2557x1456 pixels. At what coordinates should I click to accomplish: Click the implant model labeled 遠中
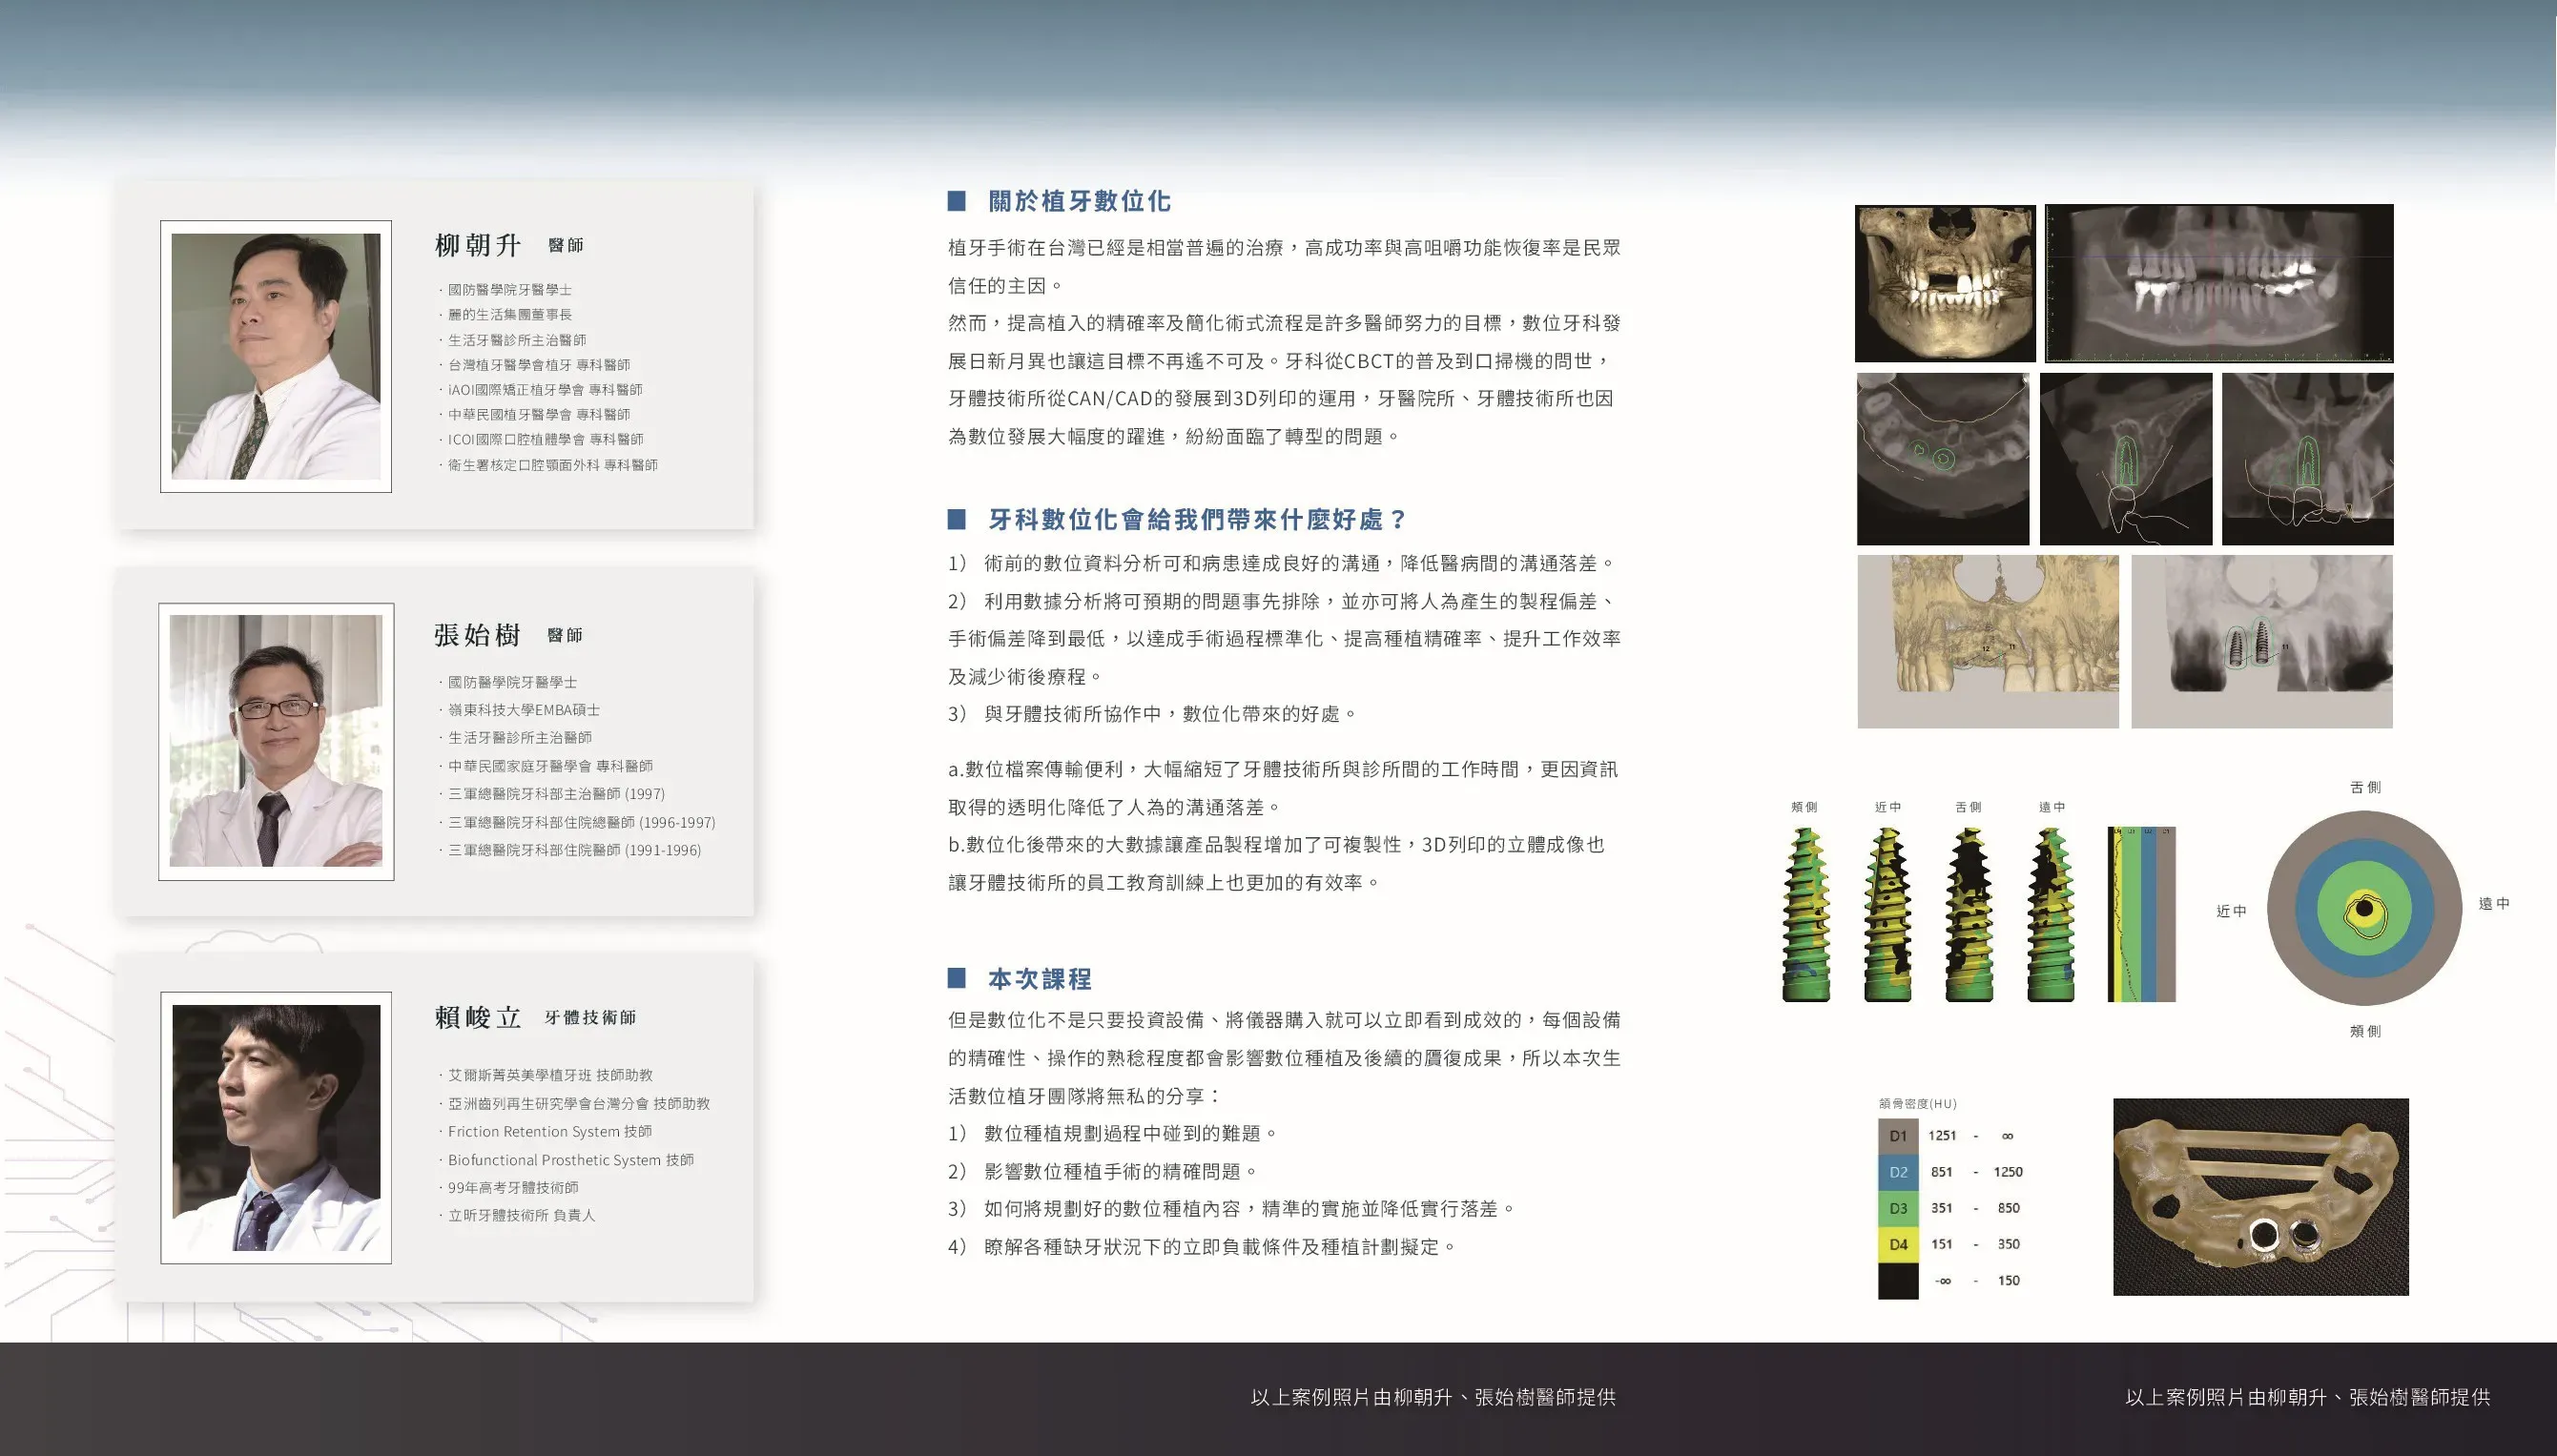[x=2050, y=915]
